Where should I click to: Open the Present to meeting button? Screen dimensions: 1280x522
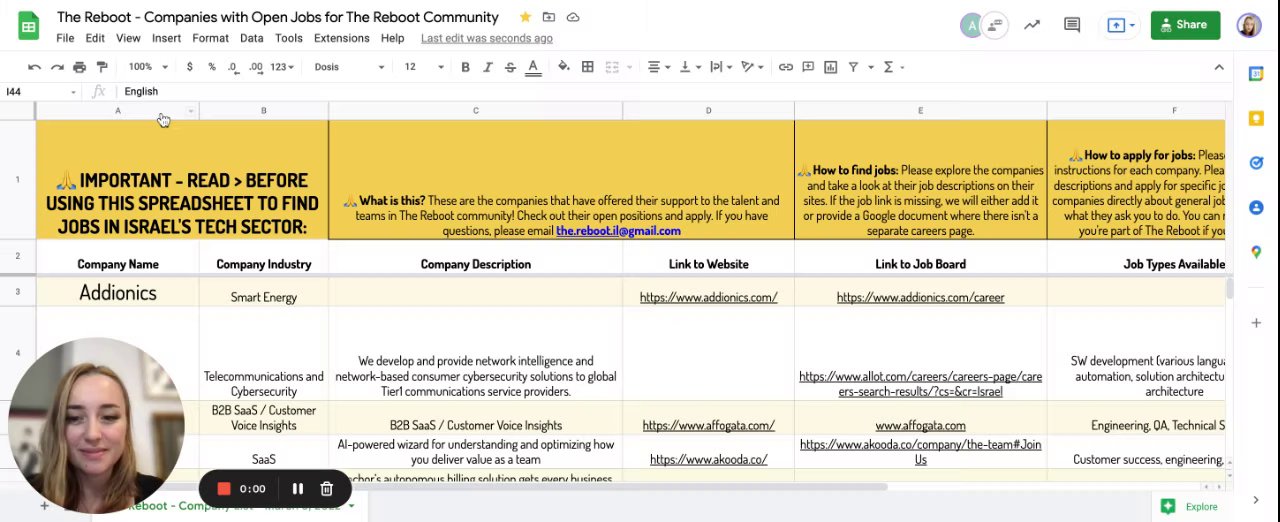tap(1120, 25)
